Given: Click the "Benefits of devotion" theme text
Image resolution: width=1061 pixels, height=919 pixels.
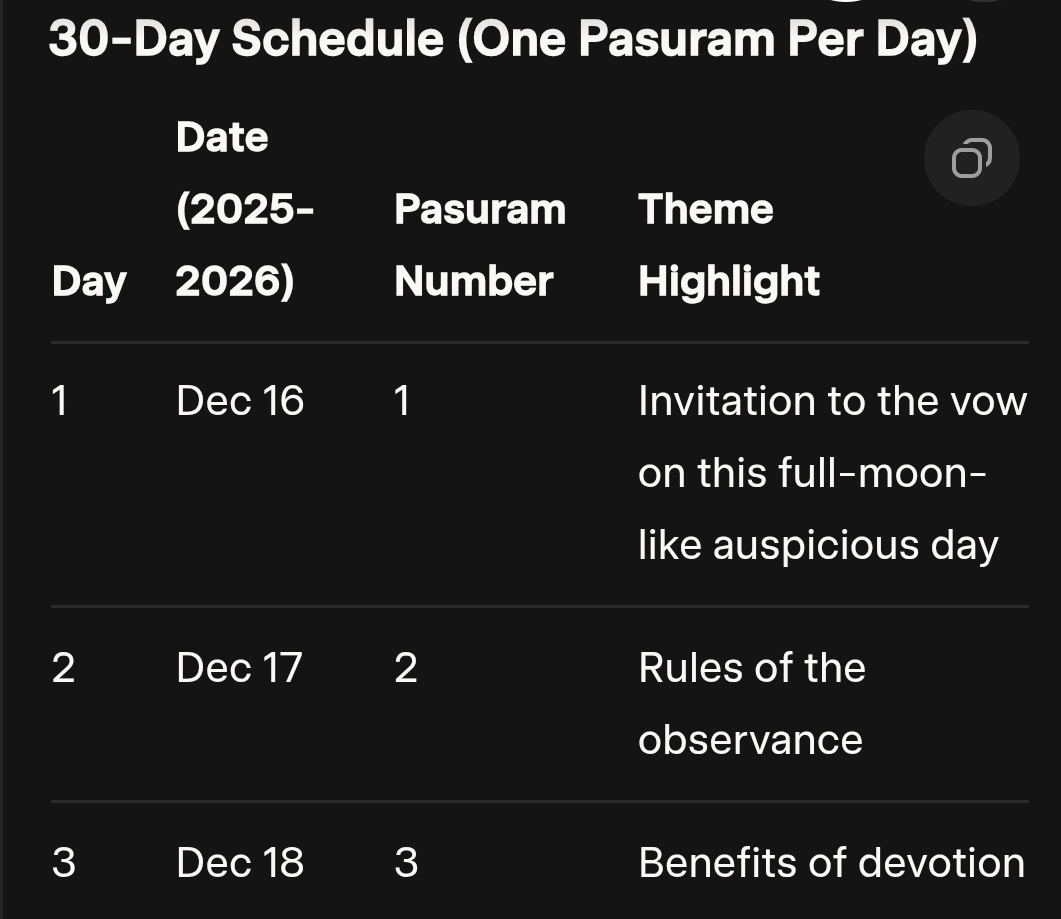Looking at the screenshot, I should coord(831,863).
